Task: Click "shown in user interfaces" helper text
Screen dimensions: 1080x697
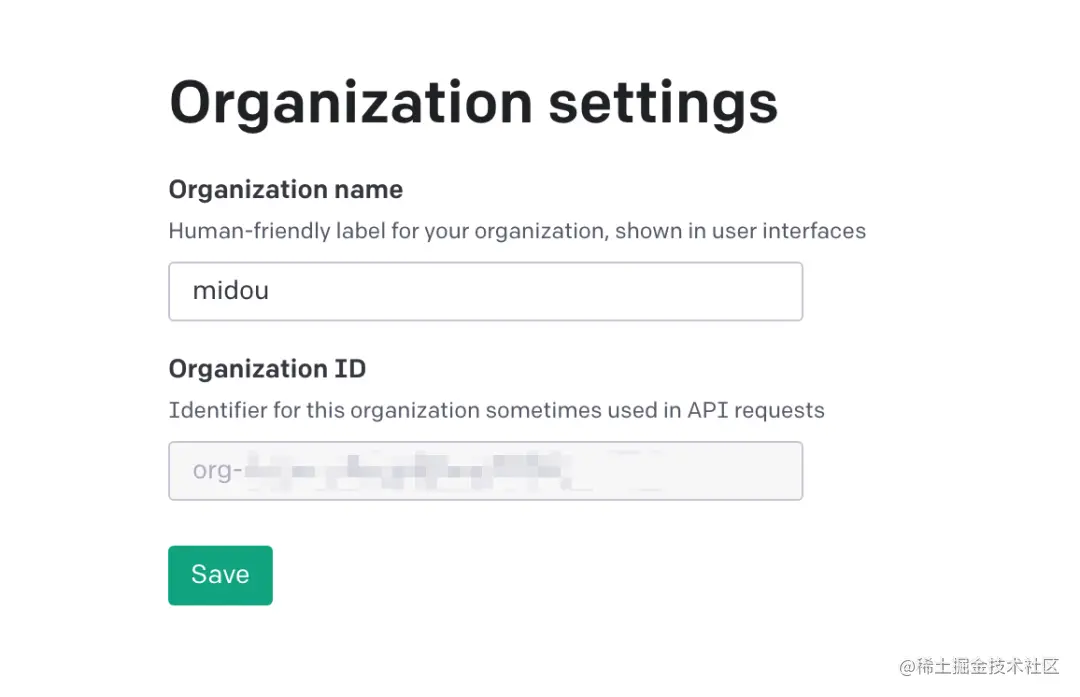Action: [x=740, y=231]
